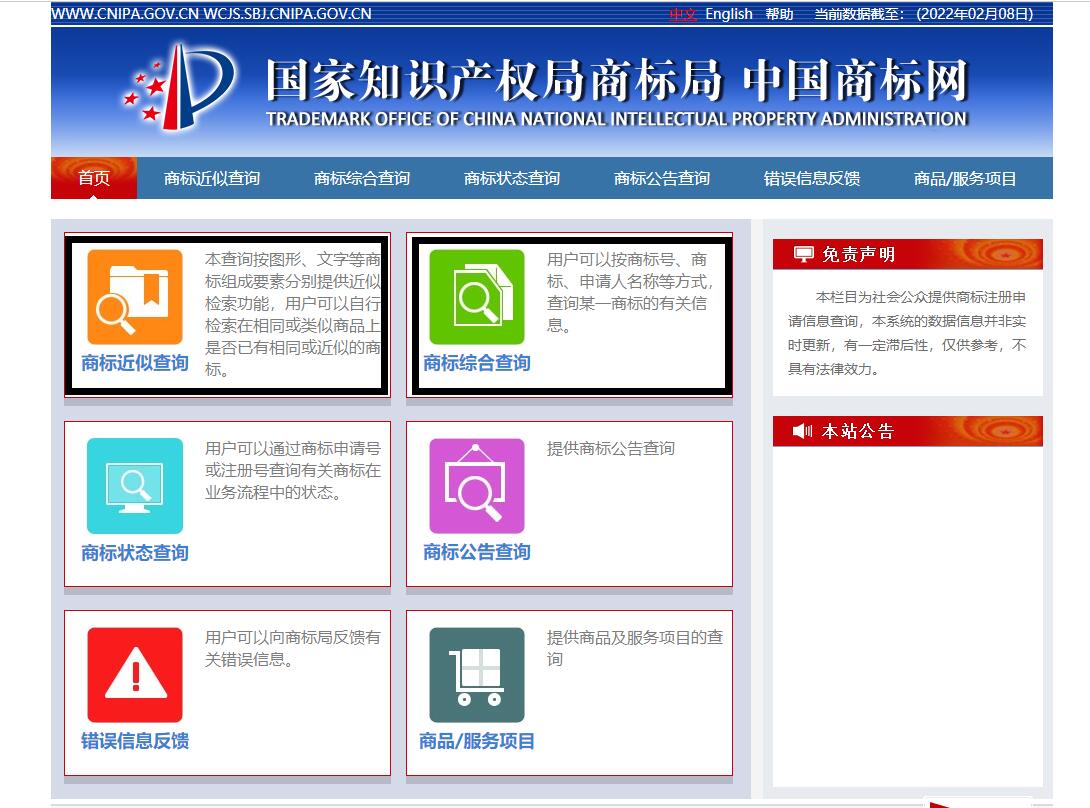This screenshot has height=808, width=1090.
Task: Click the WWW.CNIPA.GOV.CN address text
Action: 125,14
